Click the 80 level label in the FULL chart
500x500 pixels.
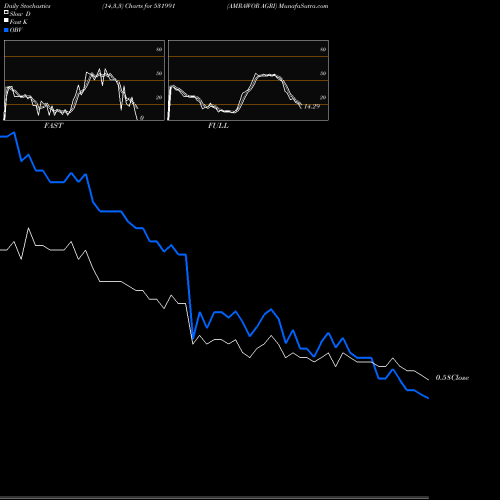click(323, 49)
